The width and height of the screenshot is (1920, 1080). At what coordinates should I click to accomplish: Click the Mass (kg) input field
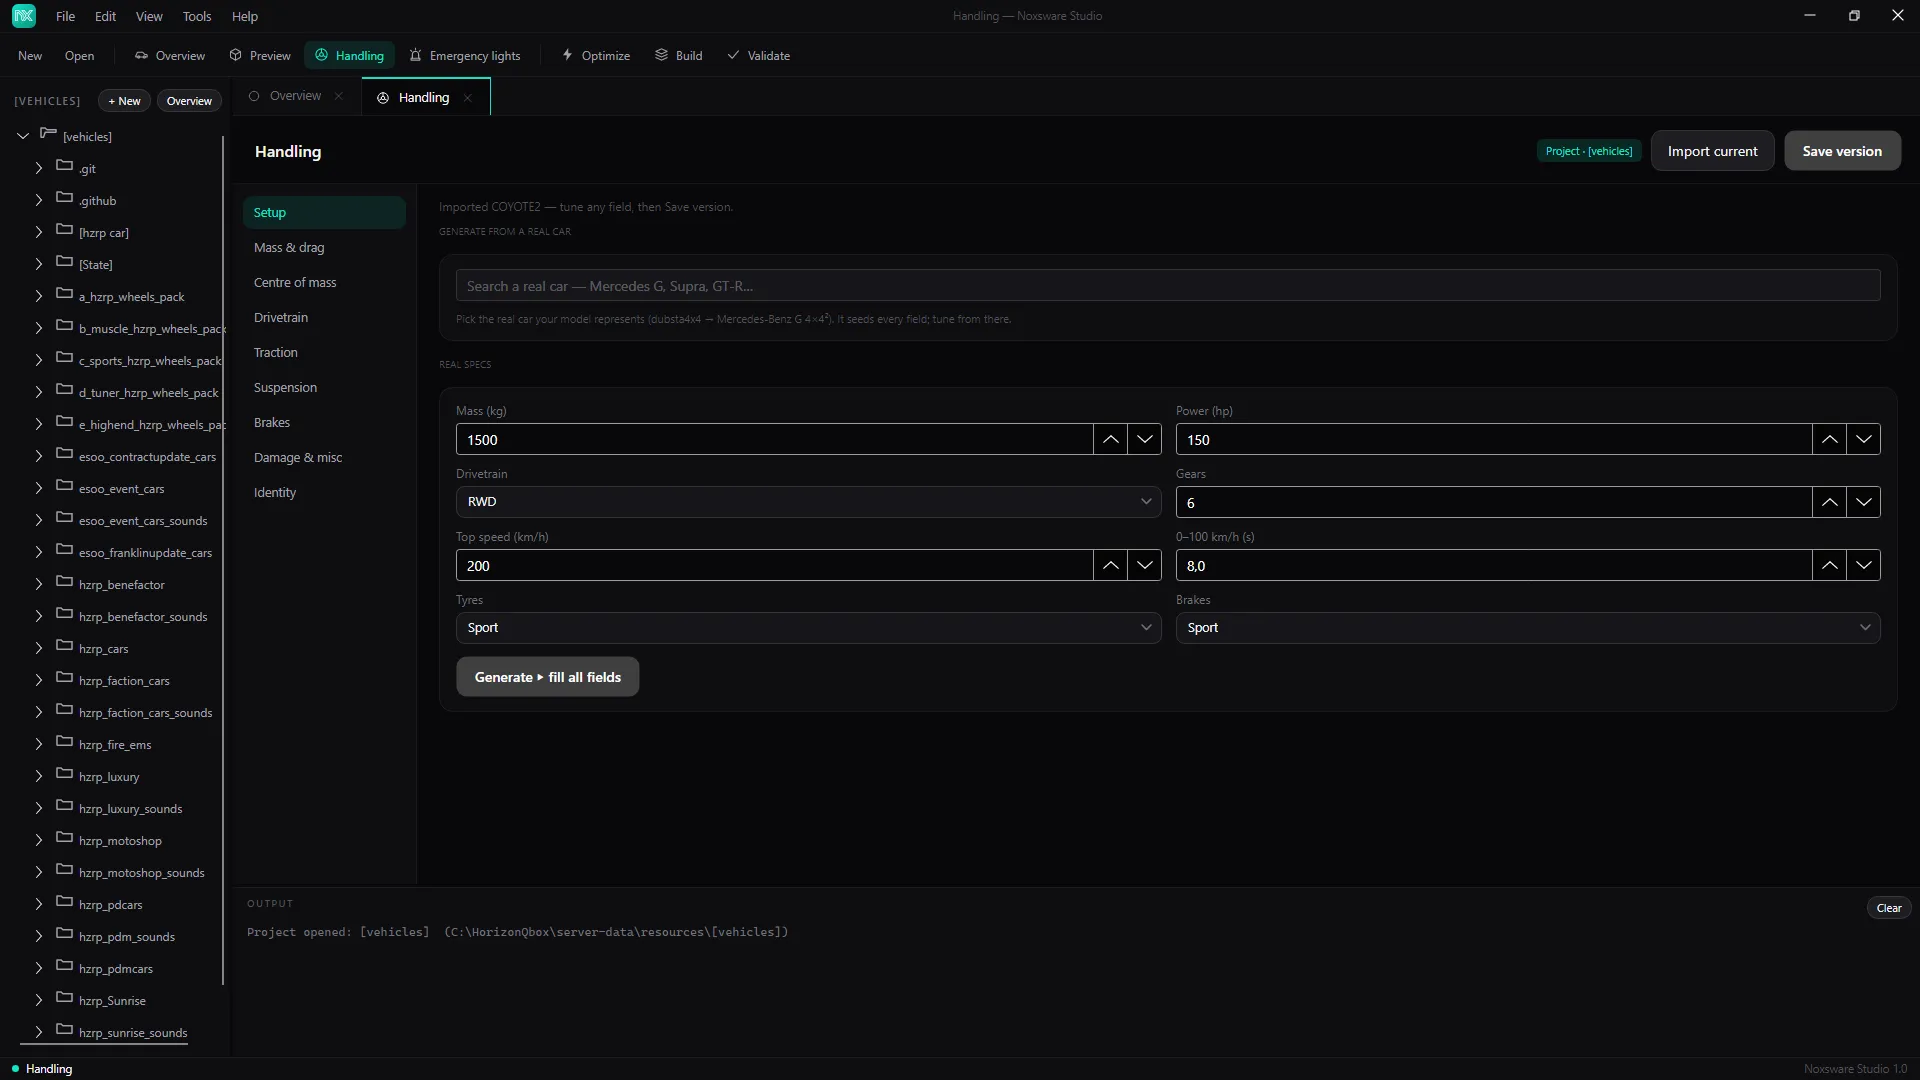(774, 440)
